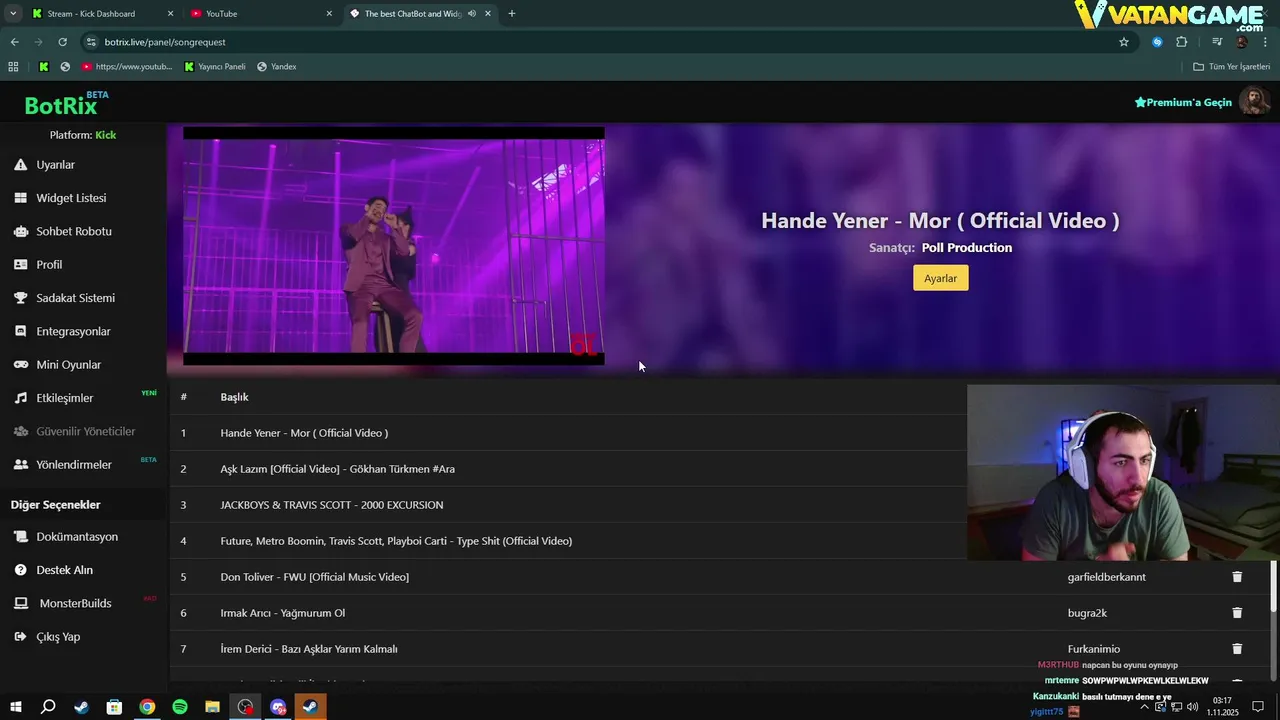Go back to previous page
Image resolution: width=1280 pixels, height=720 pixels.
(x=14, y=42)
